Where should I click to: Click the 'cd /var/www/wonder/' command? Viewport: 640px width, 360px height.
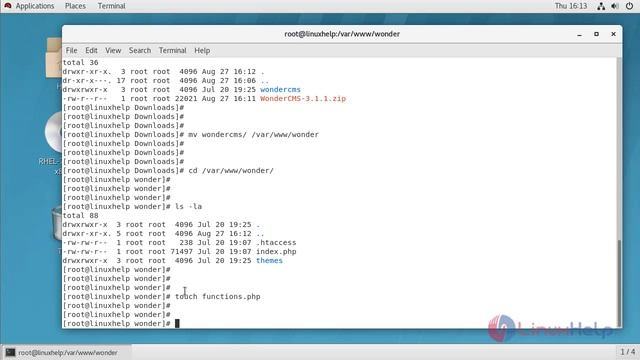click(231, 170)
